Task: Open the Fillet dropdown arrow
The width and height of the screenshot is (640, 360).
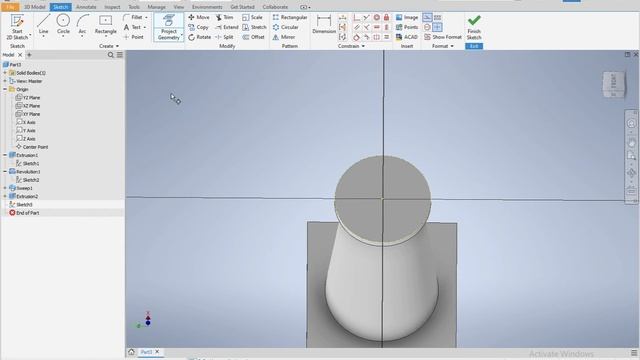Action: coord(146,18)
